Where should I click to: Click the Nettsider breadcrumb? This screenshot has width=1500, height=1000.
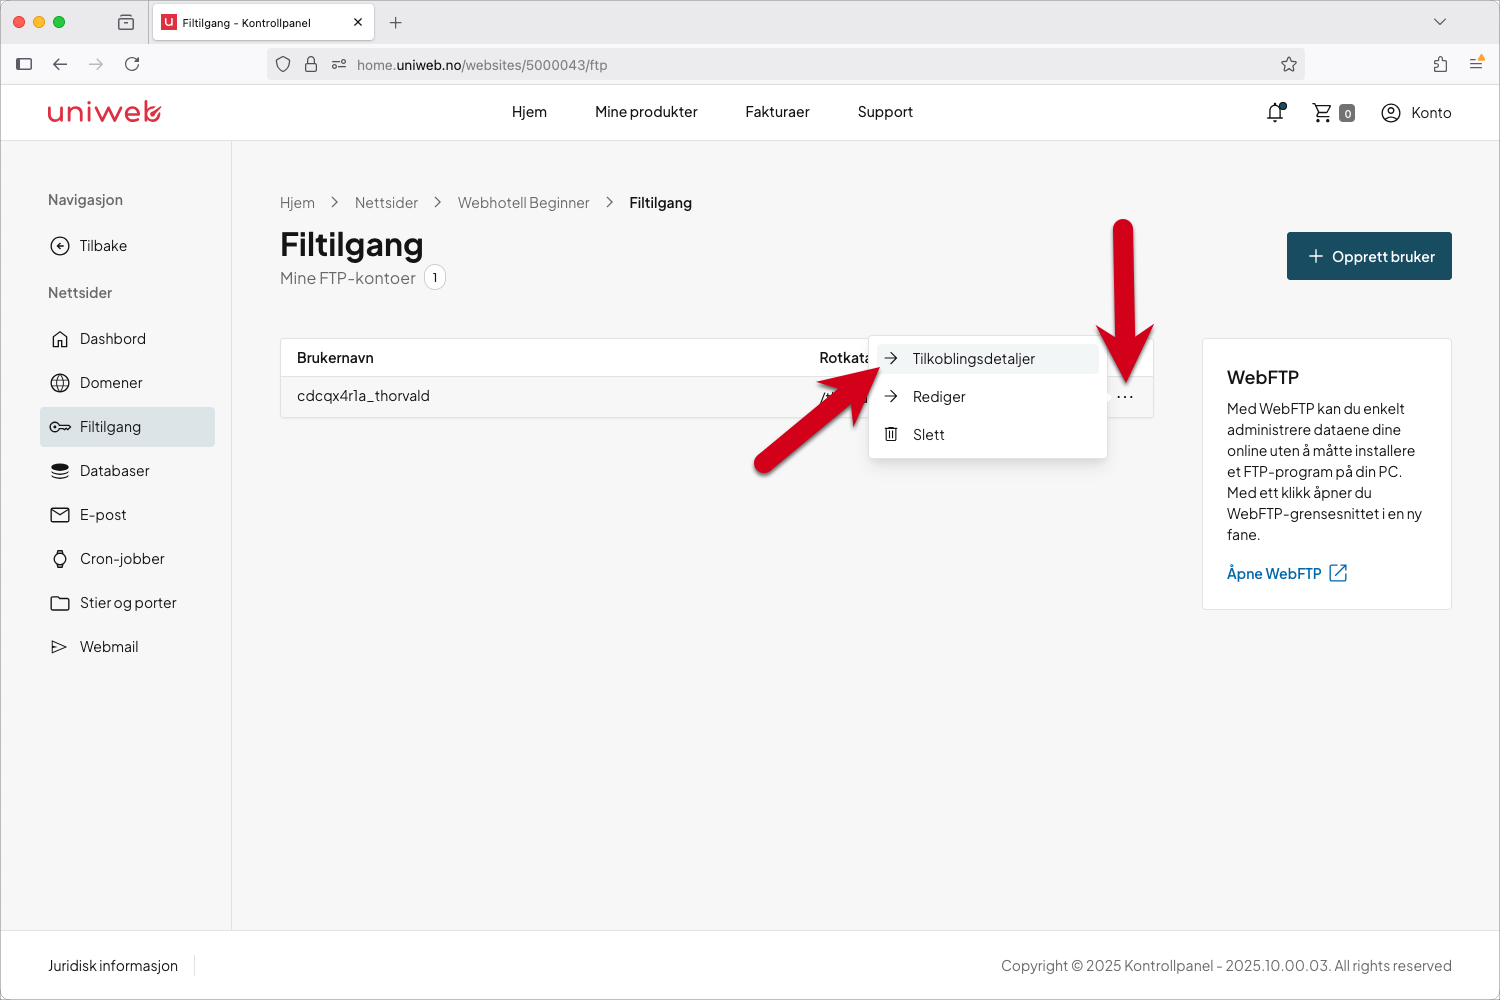(386, 203)
